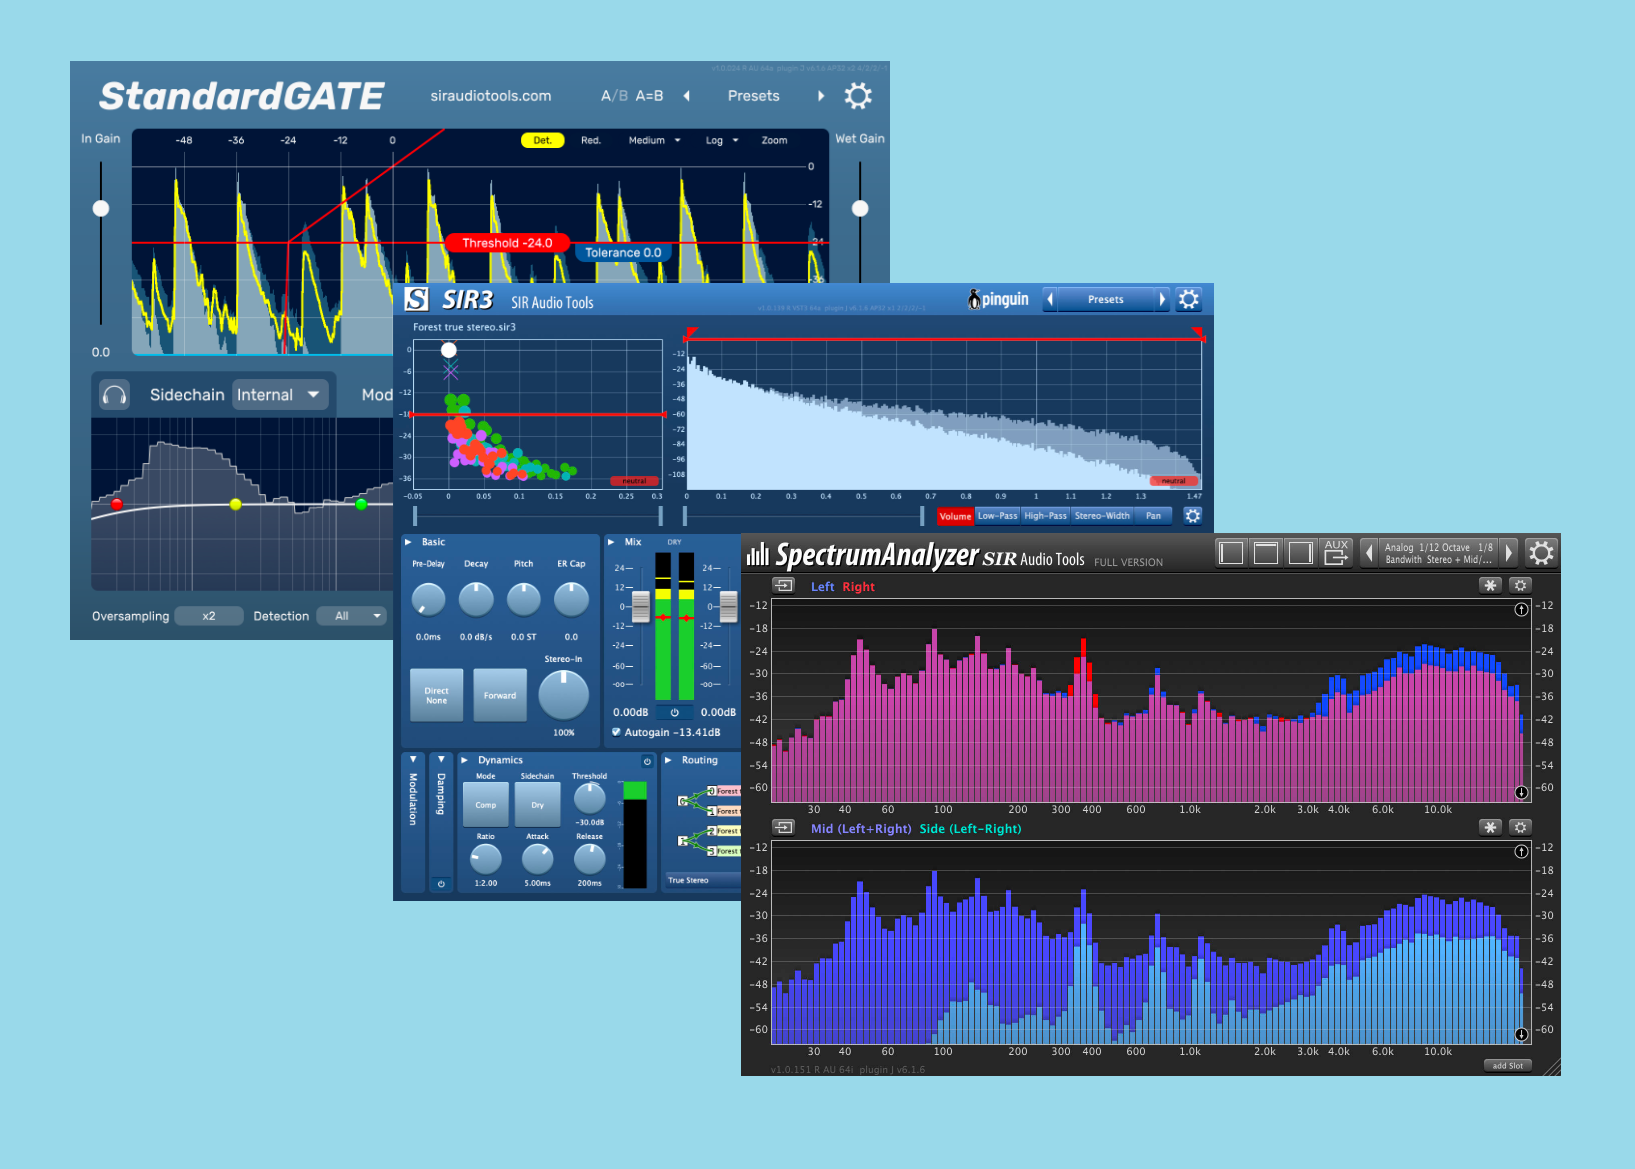The image size is (1635, 1169).
Task: Select the middle window layout icon
Action: pos(1265,552)
